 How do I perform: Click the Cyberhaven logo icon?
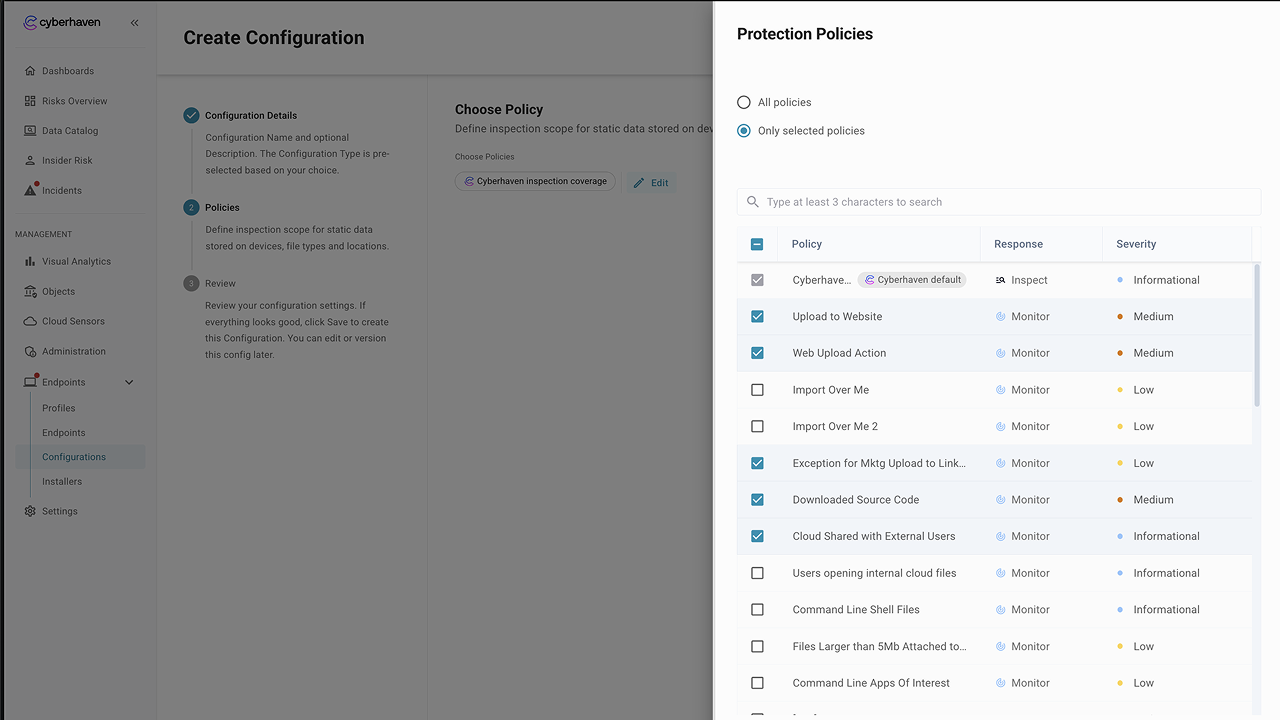pos(31,22)
